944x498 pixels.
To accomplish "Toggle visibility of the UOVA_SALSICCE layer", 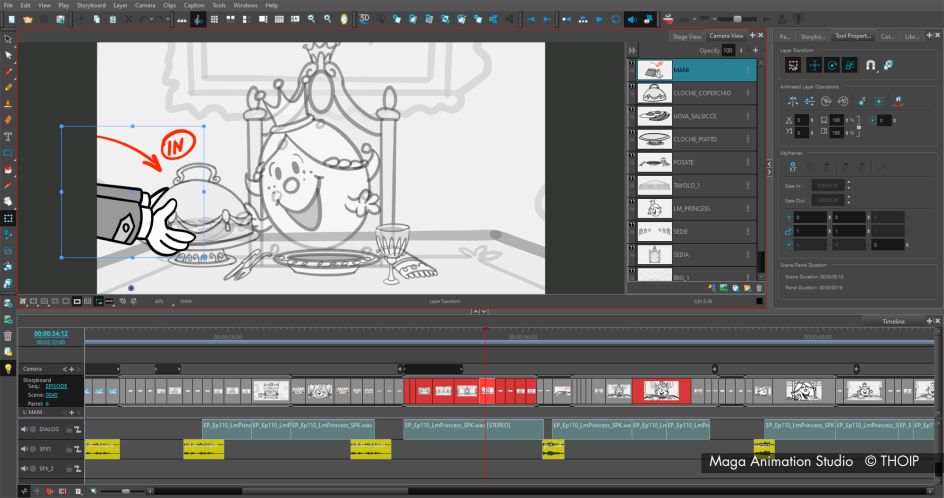I will point(632,109).
